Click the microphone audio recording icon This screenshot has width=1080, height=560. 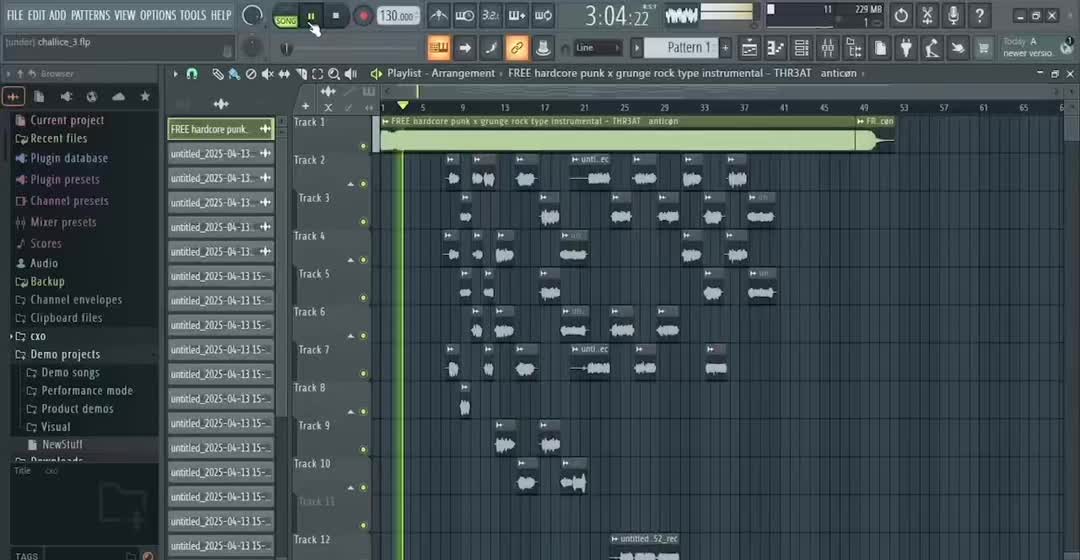point(953,14)
